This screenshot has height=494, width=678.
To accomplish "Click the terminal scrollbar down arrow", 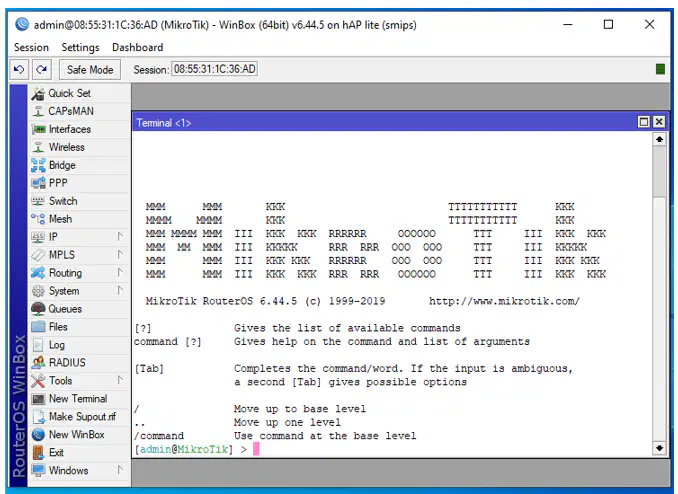I will 659,448.
